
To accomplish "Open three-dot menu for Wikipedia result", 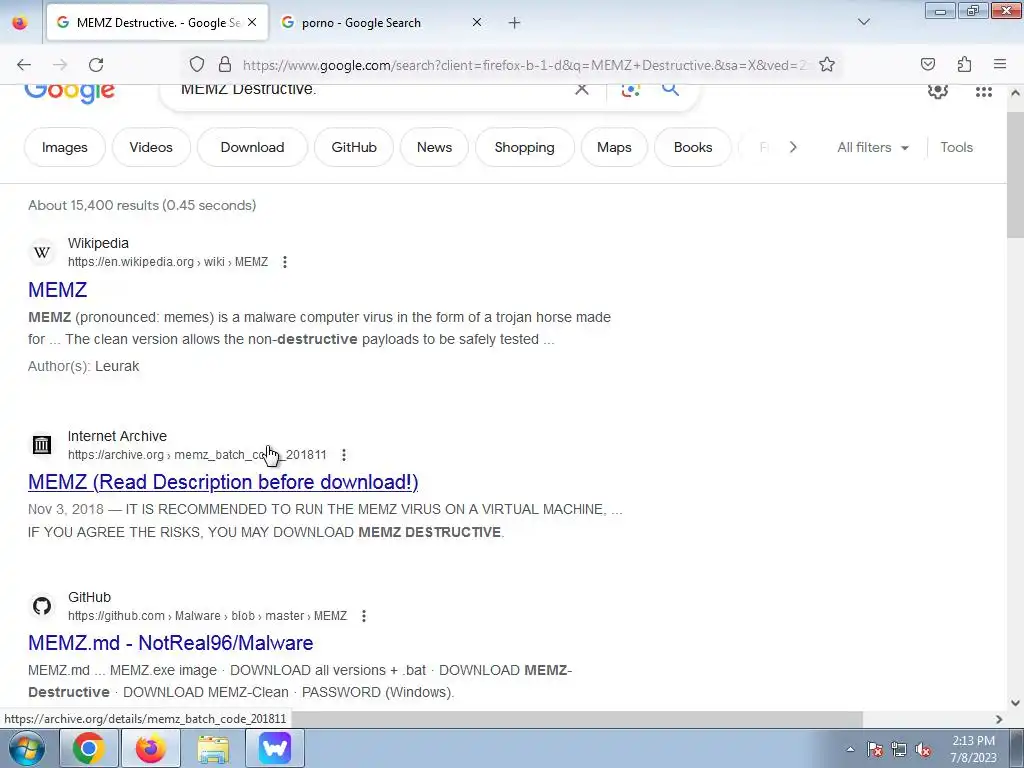I will (285, 262).
